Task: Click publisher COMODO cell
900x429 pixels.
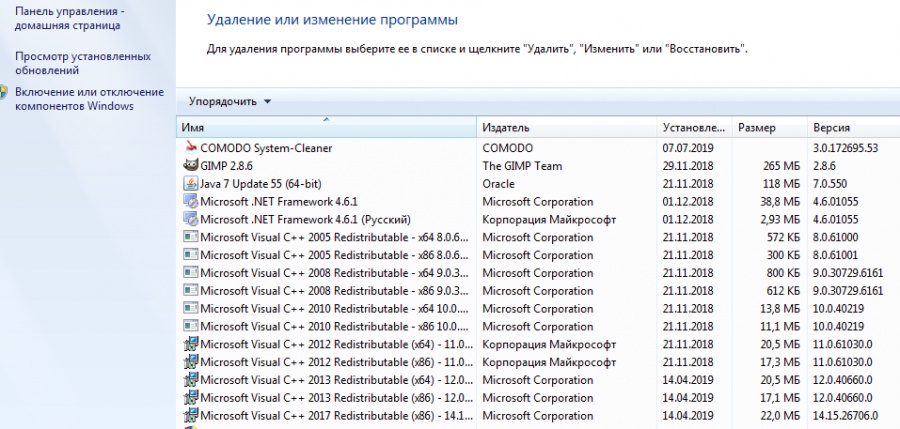Action: click(507, 148)
